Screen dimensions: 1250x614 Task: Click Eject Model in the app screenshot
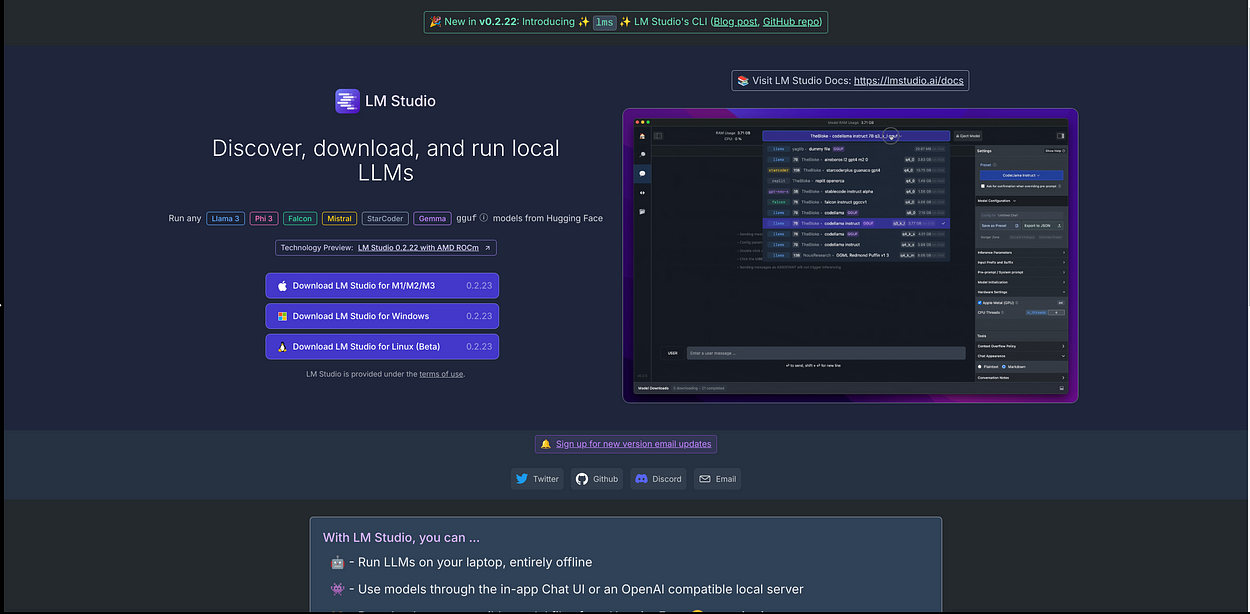(x=968, y=136)
